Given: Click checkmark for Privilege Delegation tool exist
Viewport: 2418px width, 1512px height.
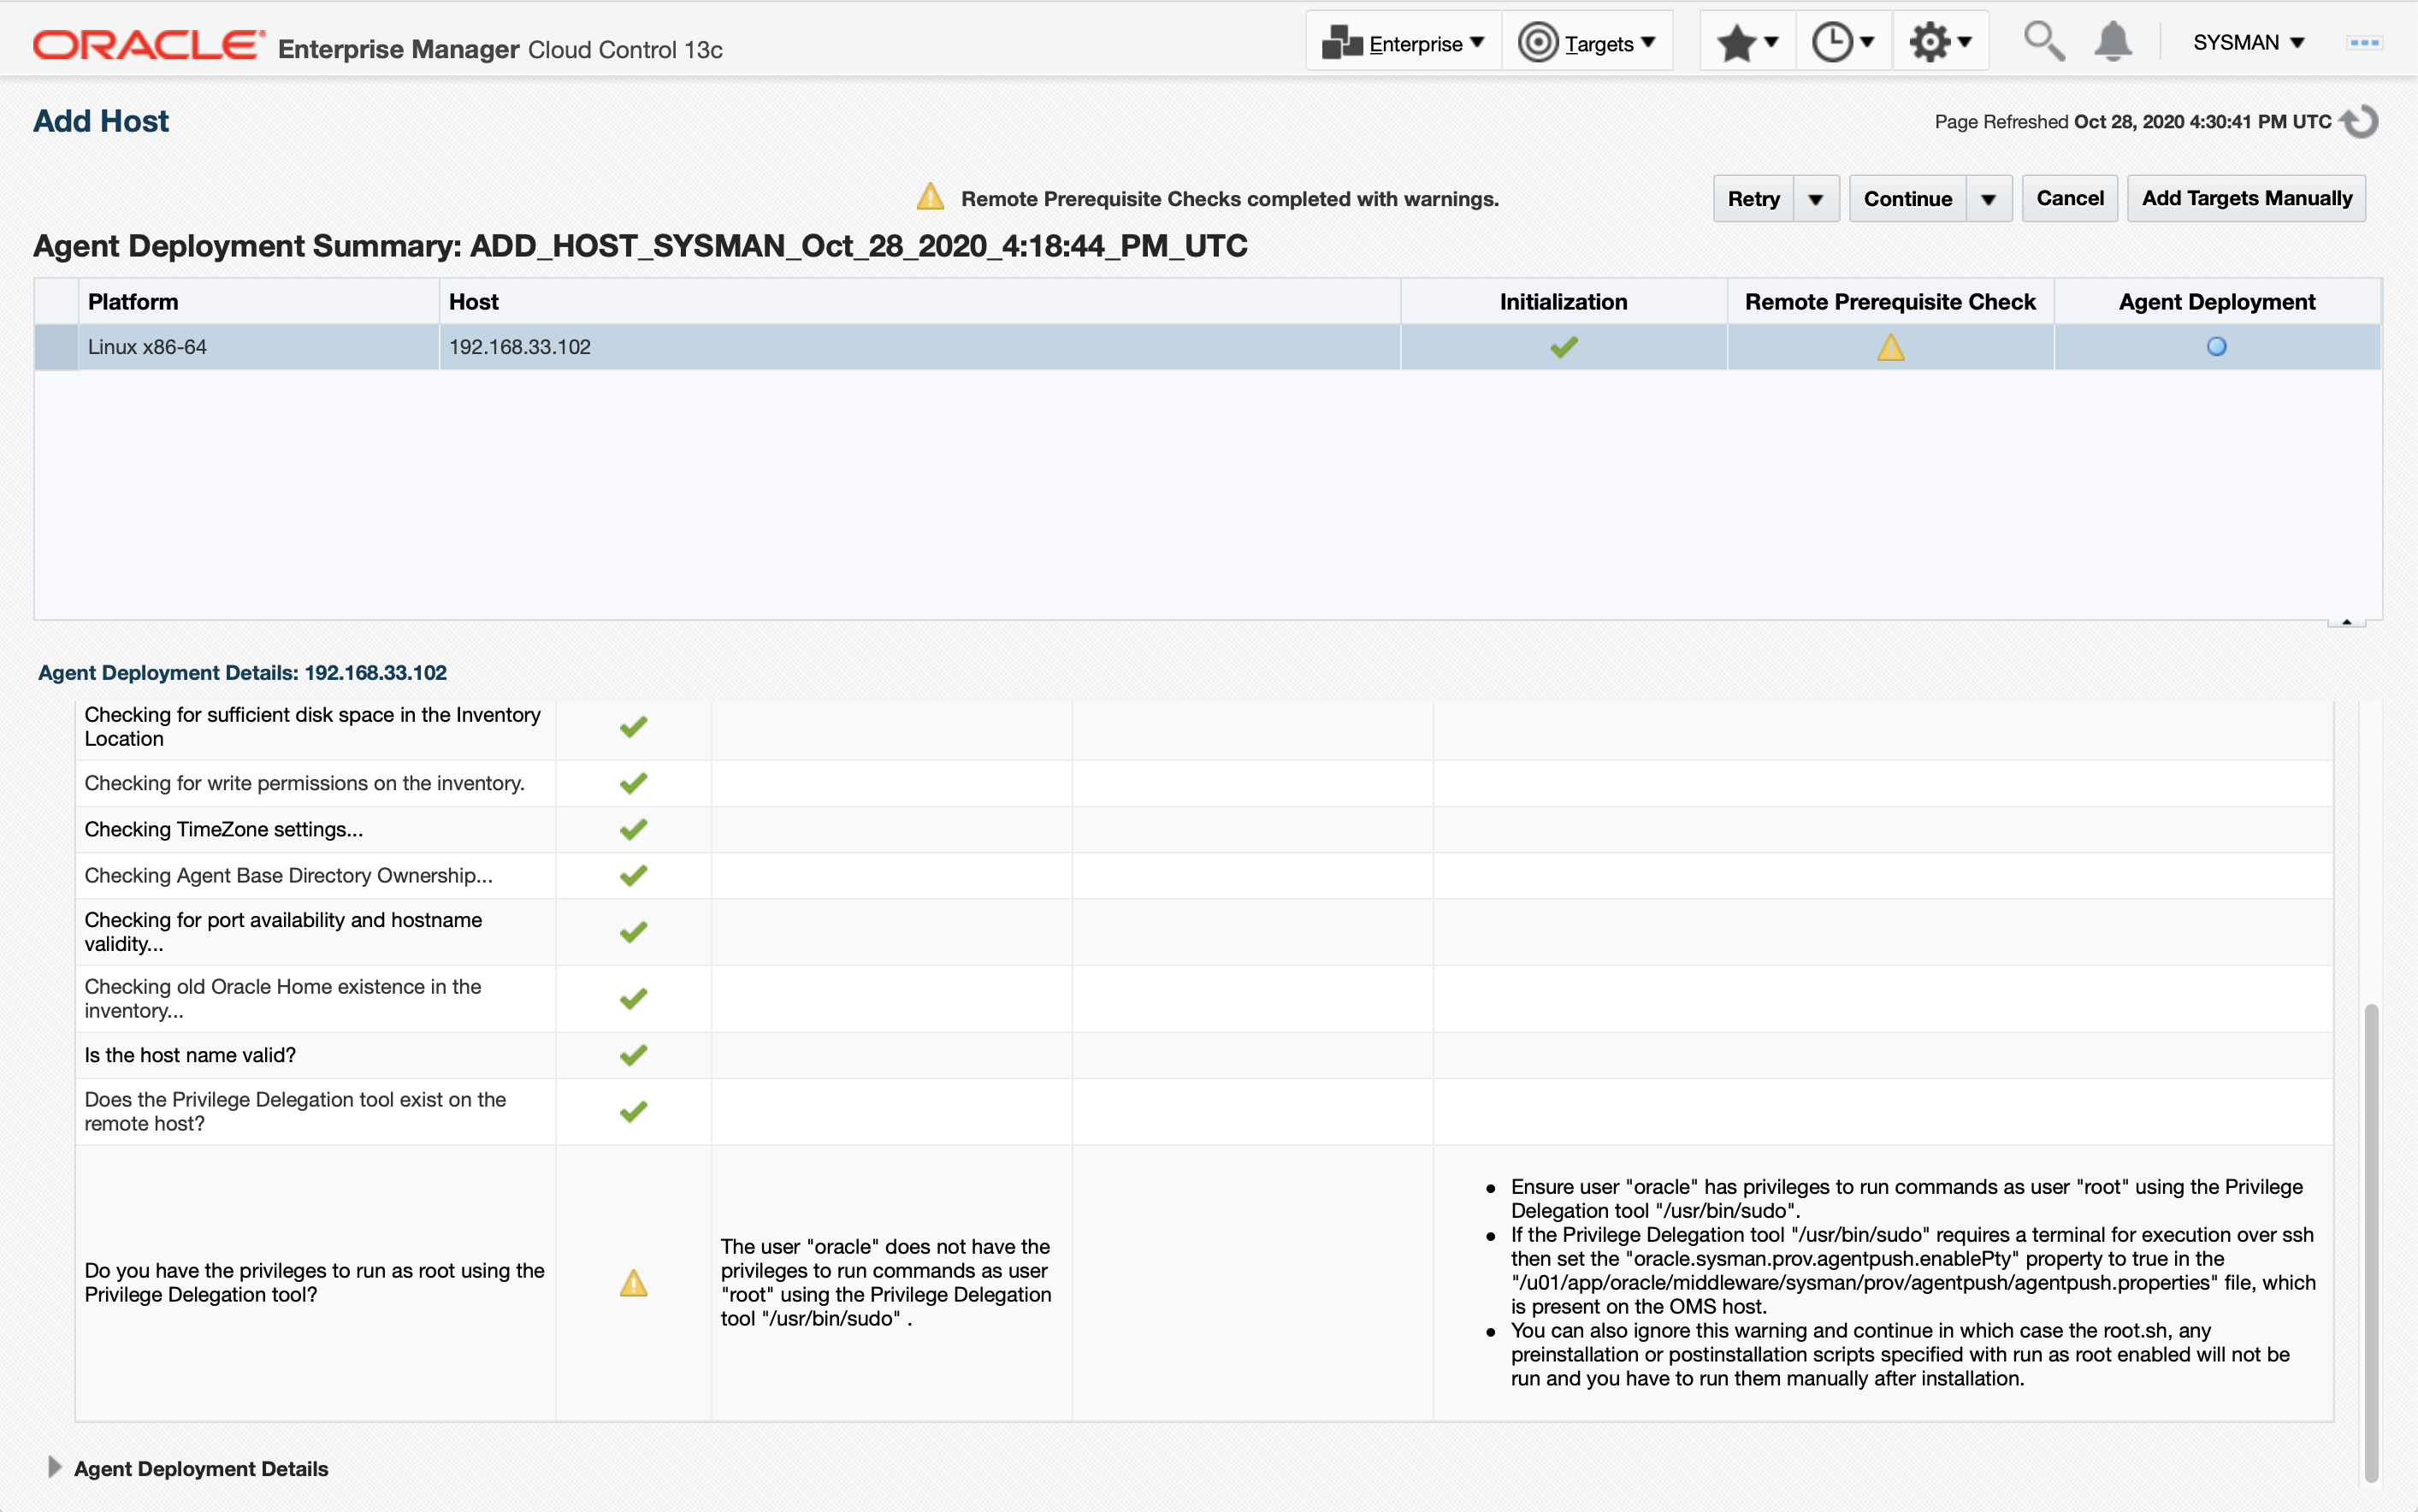Looking at the screenshot, I should point(633,1112).
